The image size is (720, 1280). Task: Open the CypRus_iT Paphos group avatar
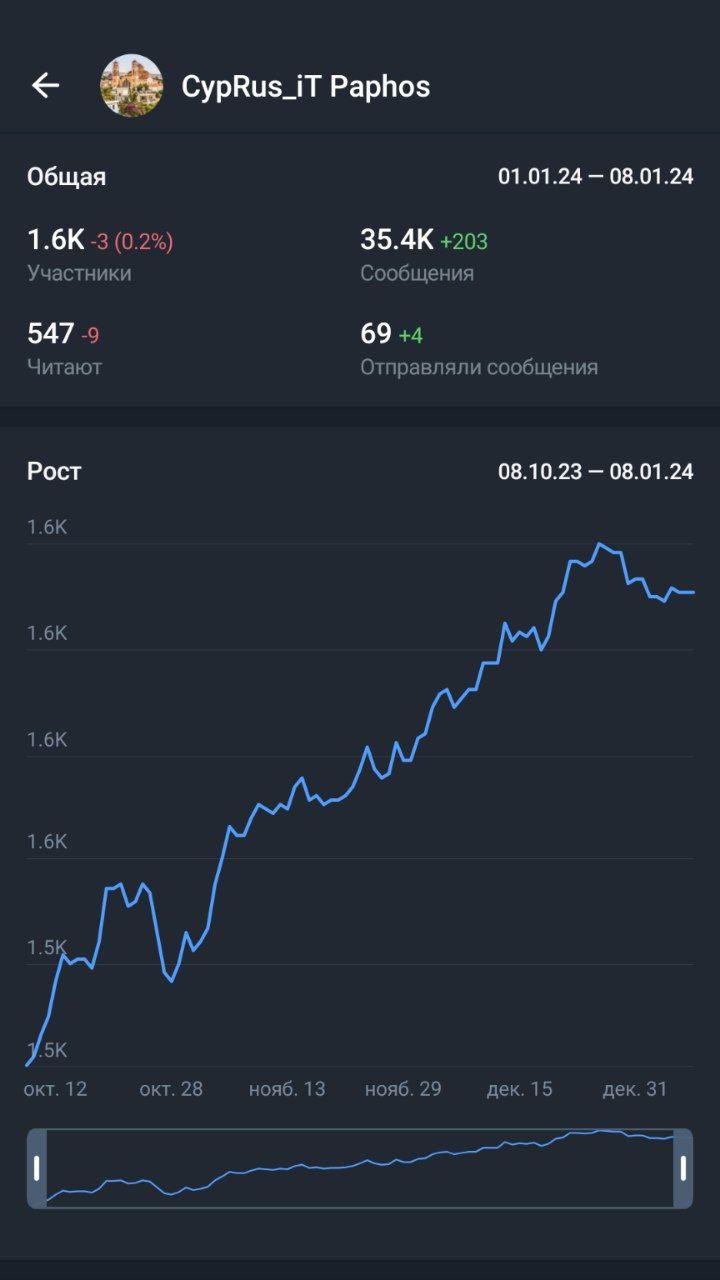(131, 86)
